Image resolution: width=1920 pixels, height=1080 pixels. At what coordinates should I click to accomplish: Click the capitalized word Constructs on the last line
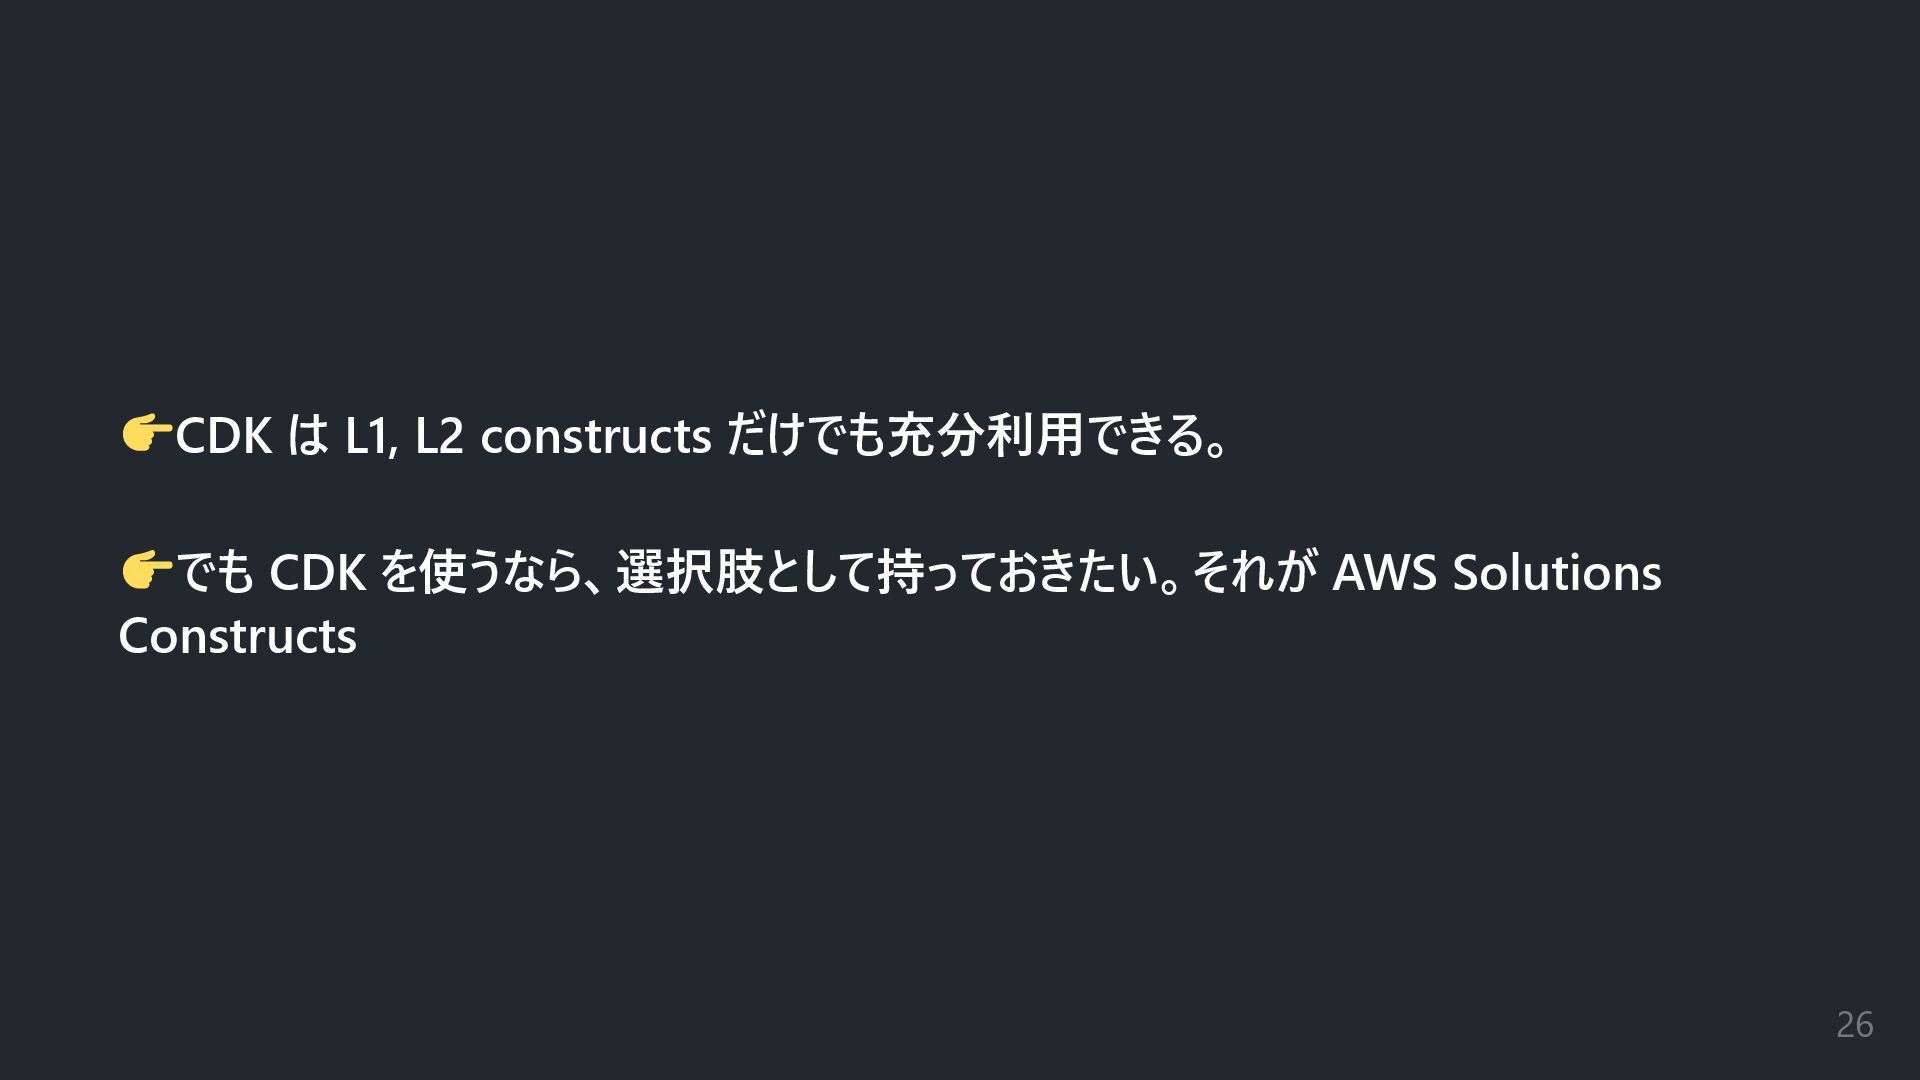coord(237,637)
